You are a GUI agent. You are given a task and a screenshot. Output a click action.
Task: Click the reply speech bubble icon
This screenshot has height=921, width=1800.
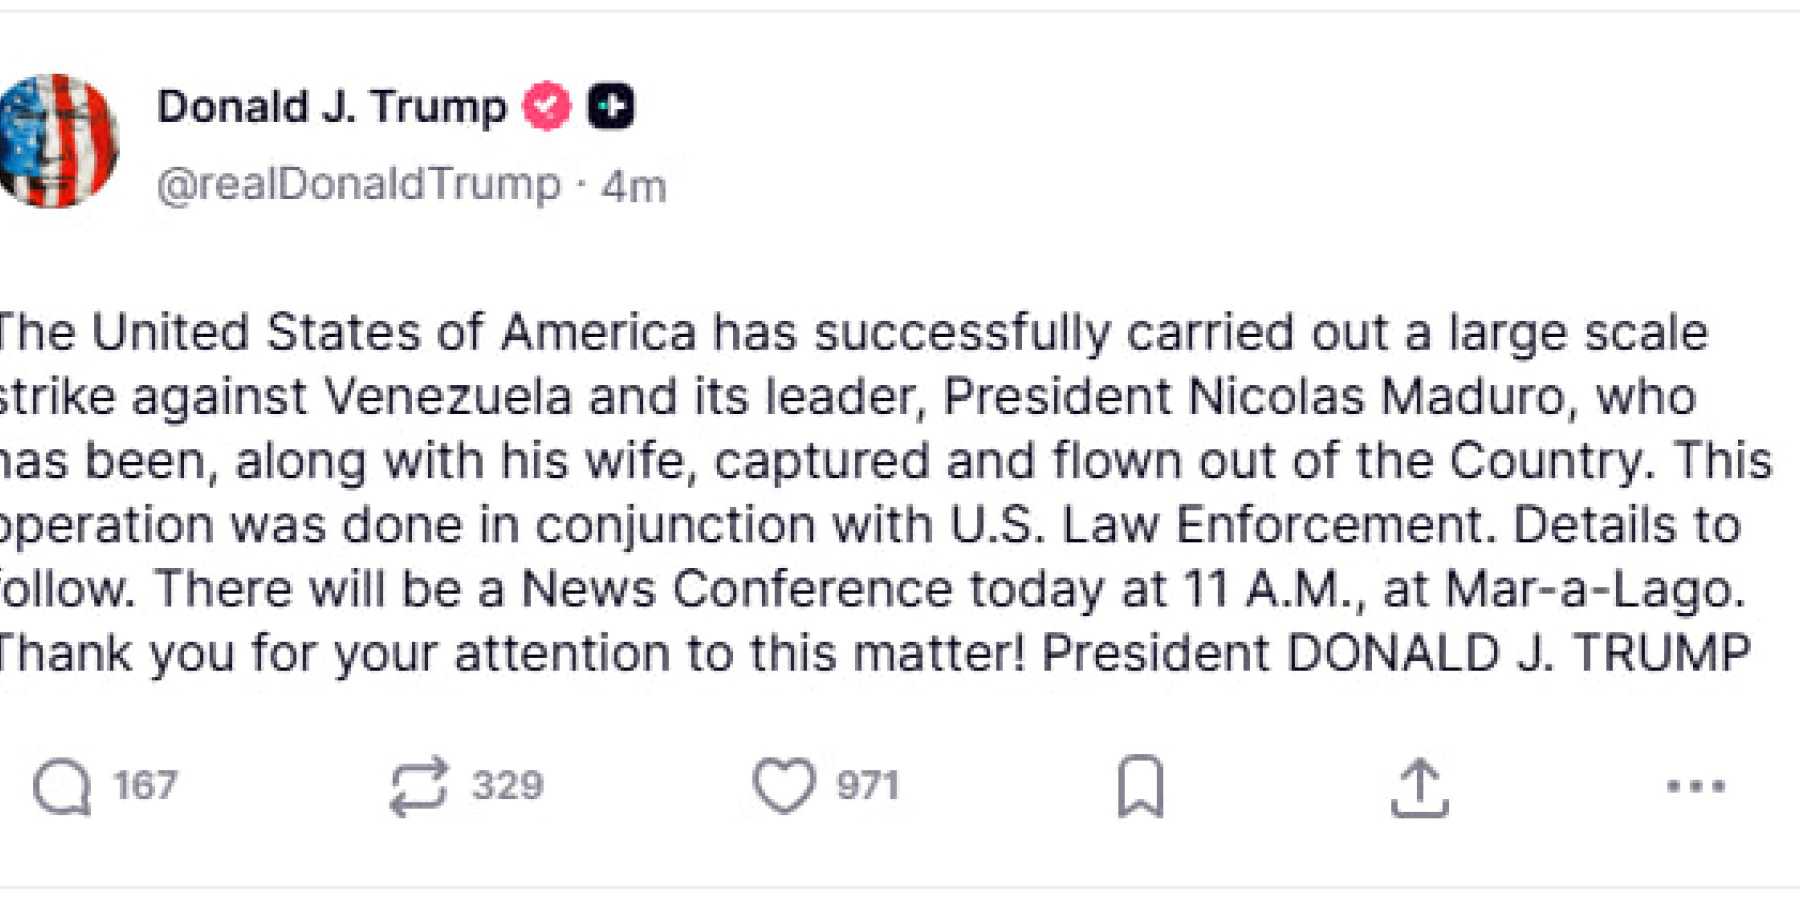[x=62, y=787]
